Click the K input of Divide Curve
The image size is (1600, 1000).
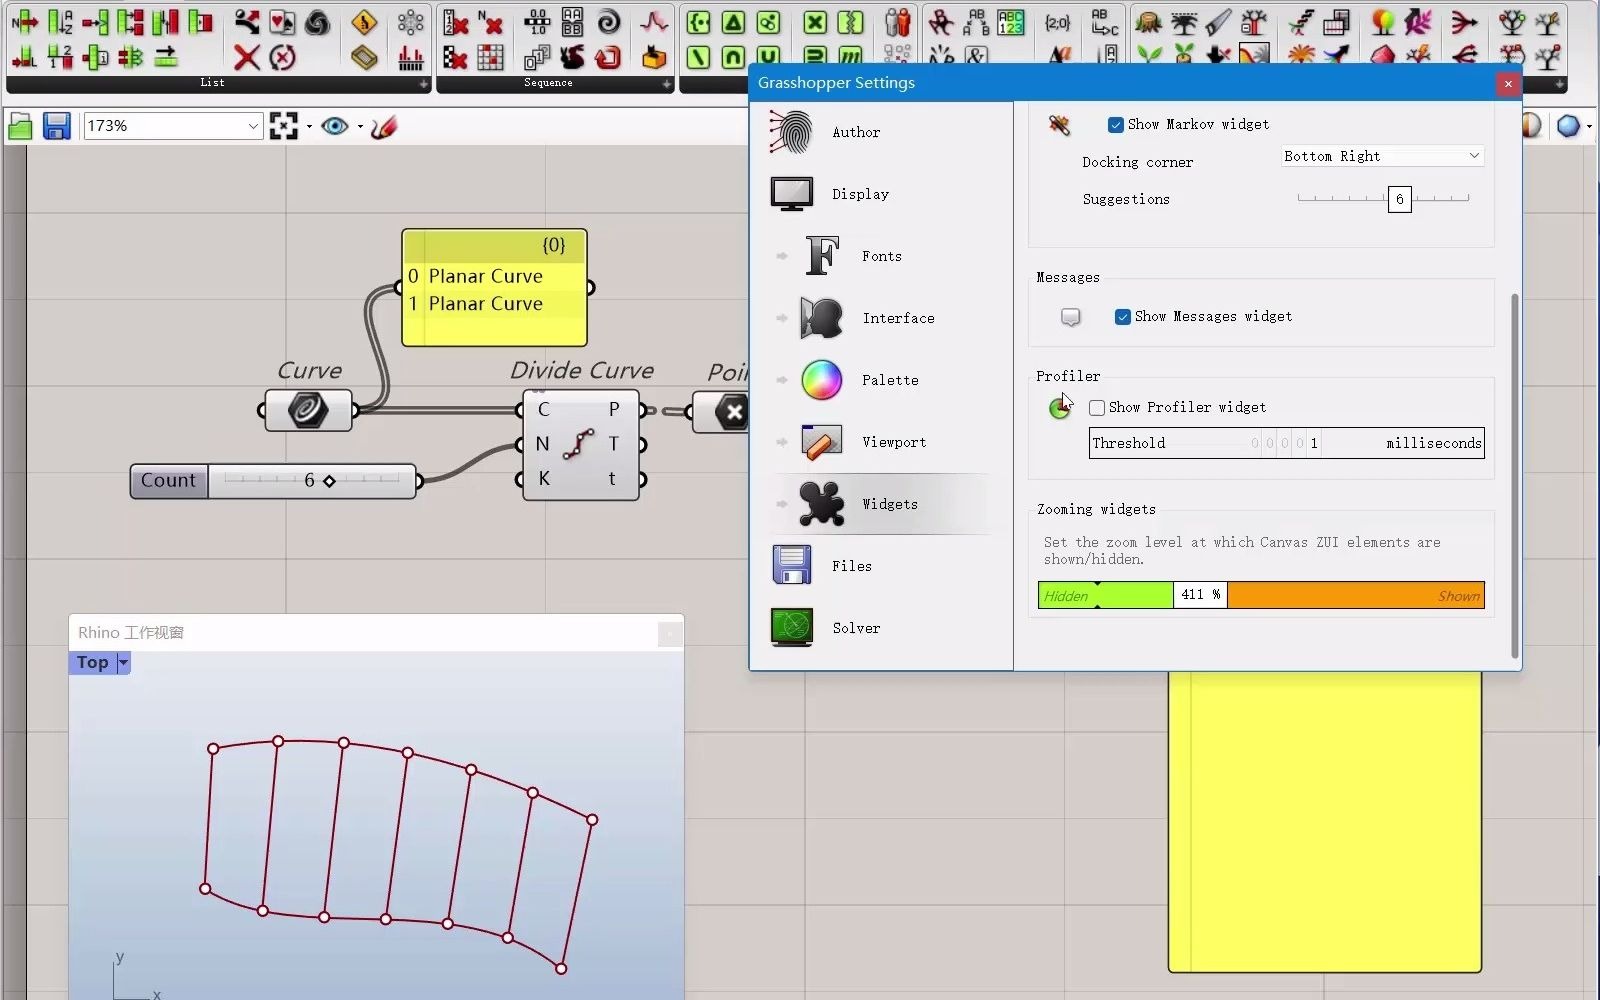tap(544, 479)
